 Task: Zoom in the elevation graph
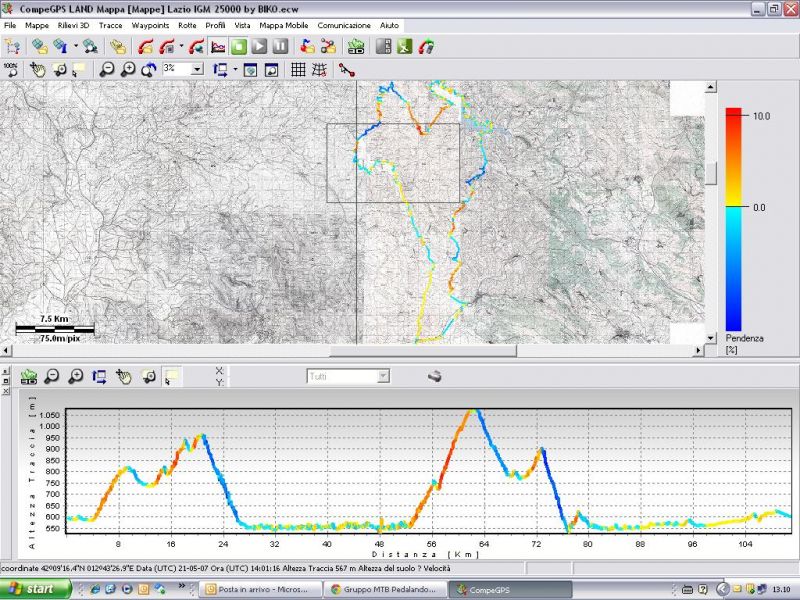pyautogui.click(x=76, y=377)
